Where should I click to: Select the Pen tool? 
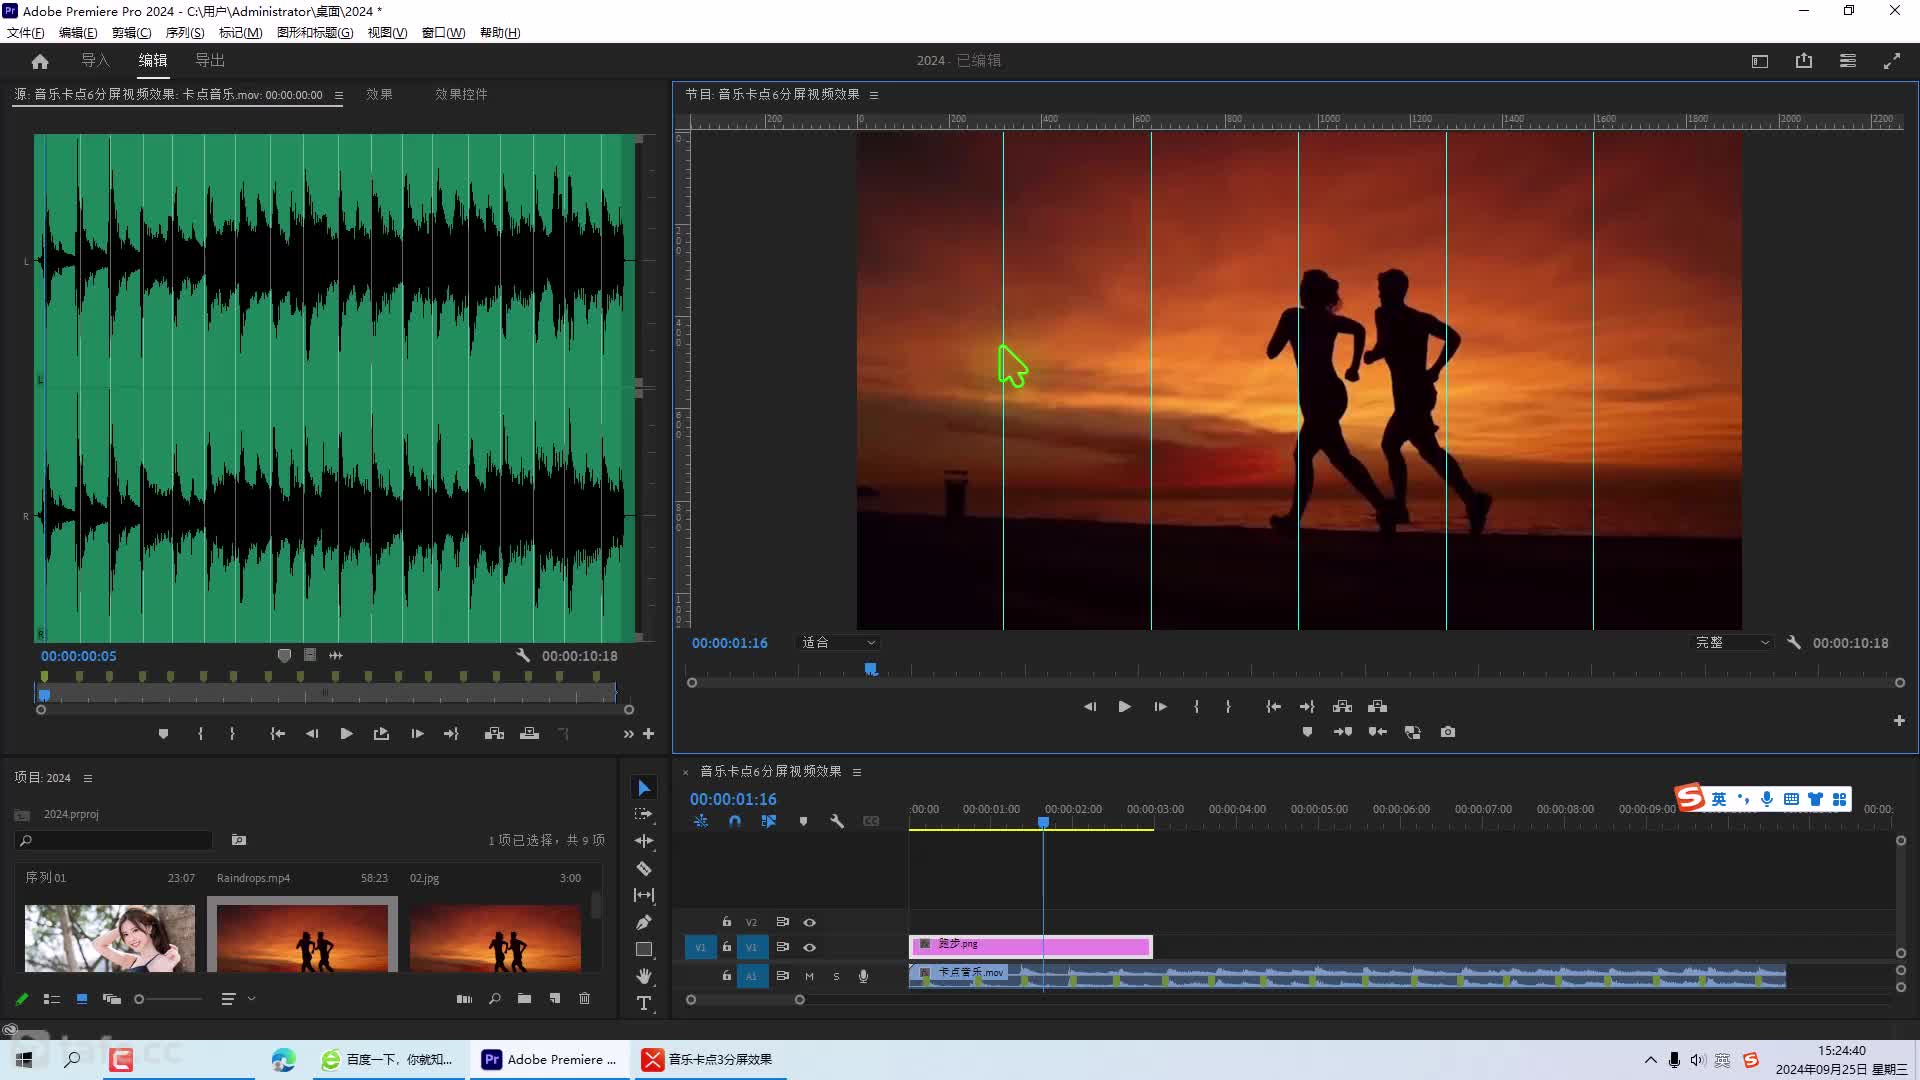click(644, 922)
